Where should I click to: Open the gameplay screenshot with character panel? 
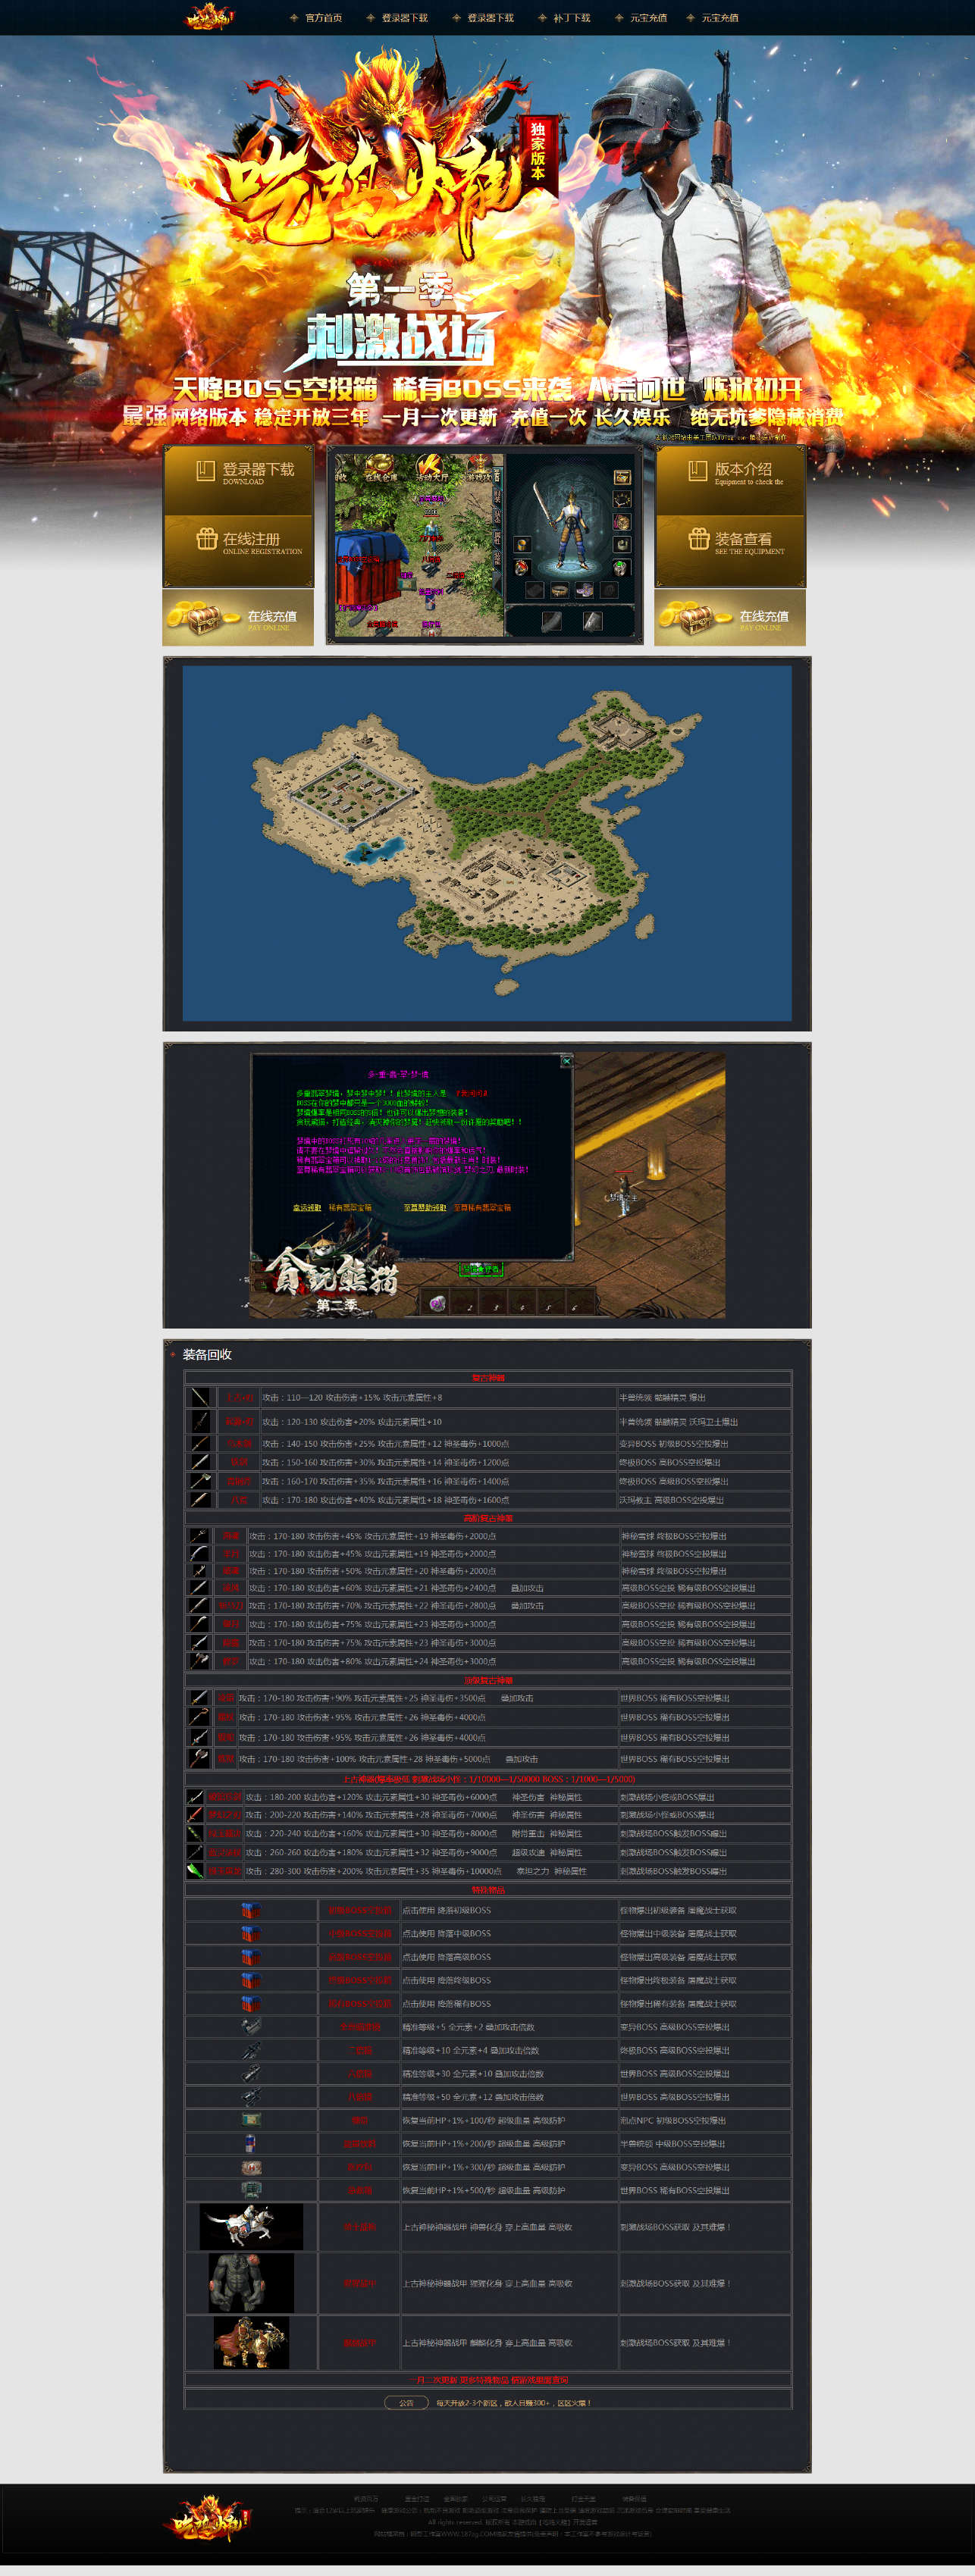click(485, 545)
